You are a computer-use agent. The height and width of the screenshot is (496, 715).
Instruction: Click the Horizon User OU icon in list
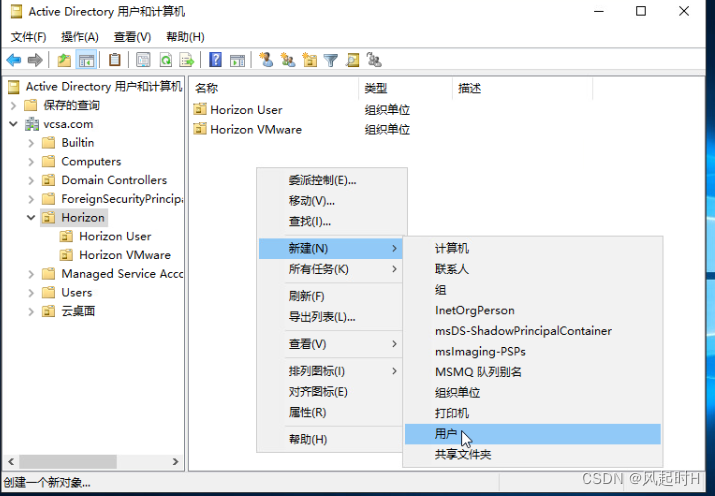[x=200, y=109]
